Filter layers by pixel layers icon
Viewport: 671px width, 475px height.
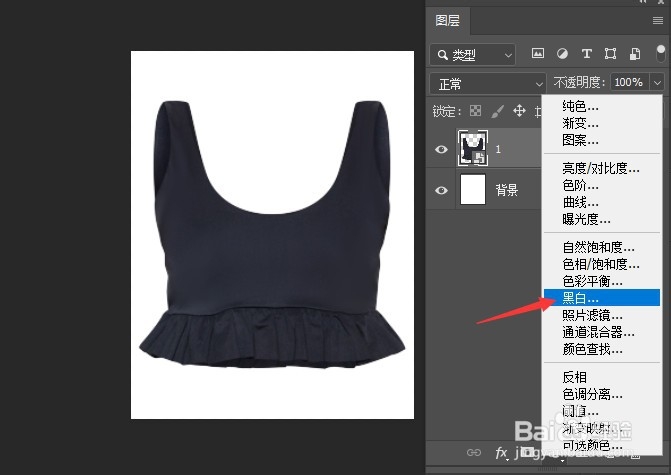pos(538,53)
